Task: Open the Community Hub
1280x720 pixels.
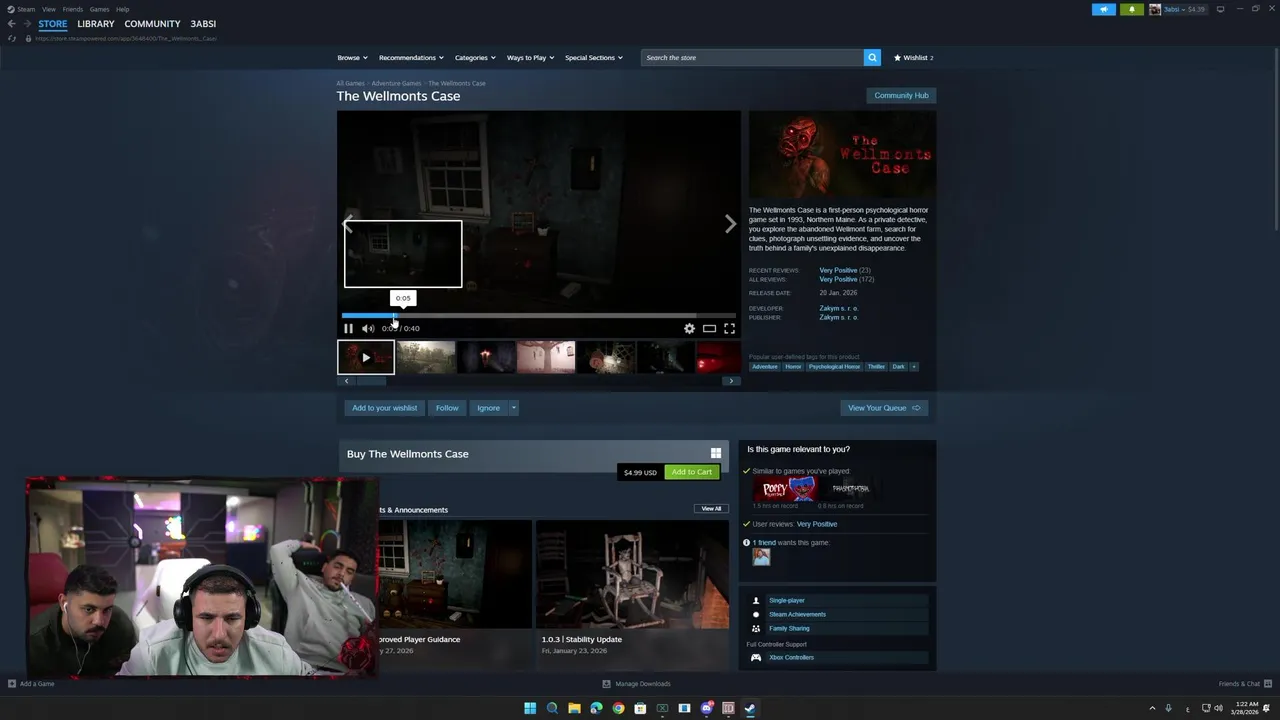Action: click(901, 96)
